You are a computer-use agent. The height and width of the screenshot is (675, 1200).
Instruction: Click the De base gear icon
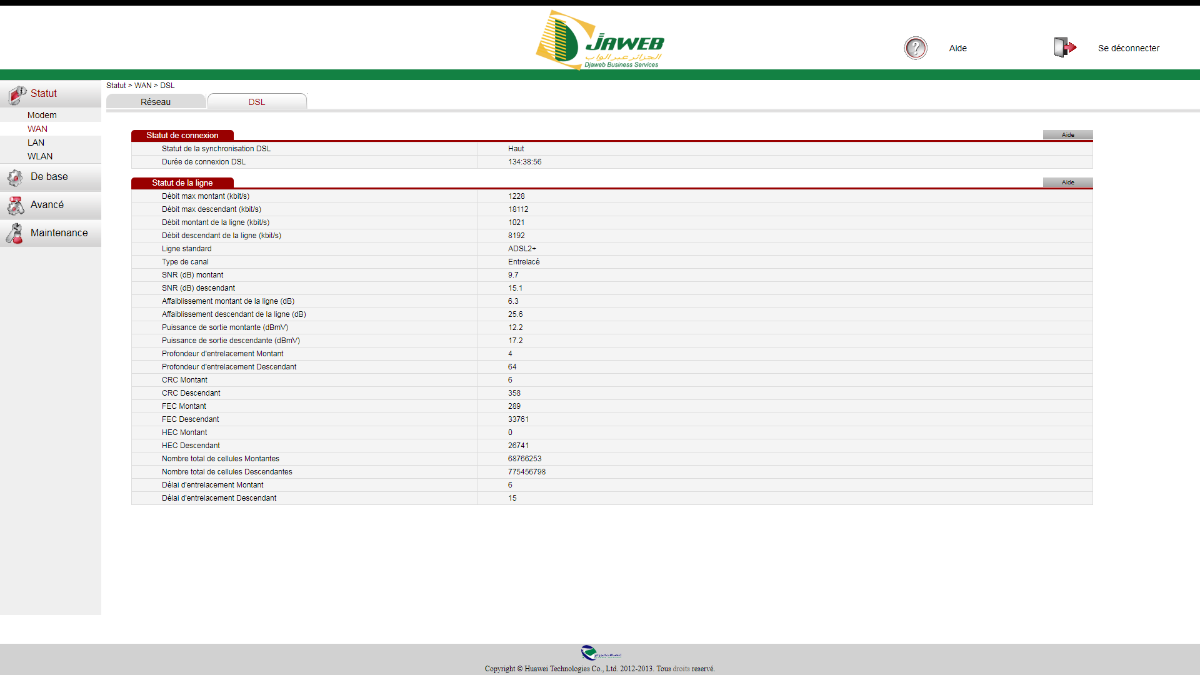coord(15,178)
